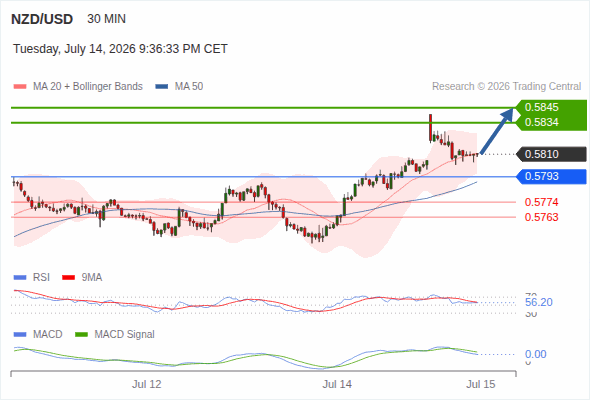Click the chart date and time text
The width and height of the screenshot is (590, 400).
(x=120, y=49)
